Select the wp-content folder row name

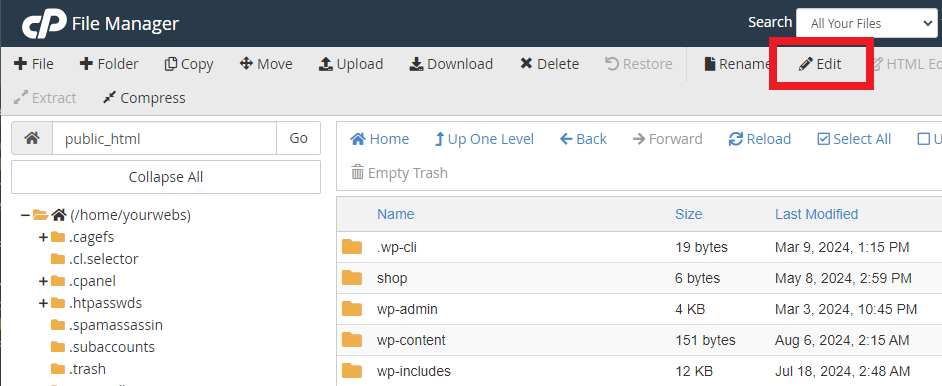(x=411, y=340)
